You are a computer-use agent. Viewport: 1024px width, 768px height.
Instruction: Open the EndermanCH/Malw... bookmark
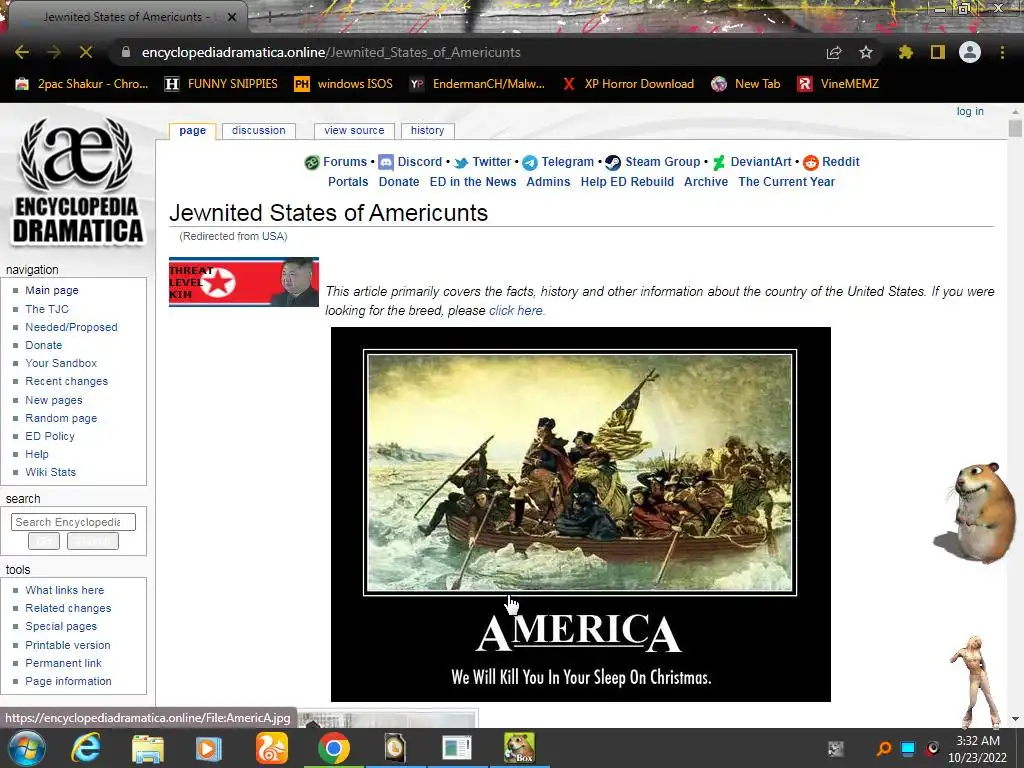[x=477, y=84]
